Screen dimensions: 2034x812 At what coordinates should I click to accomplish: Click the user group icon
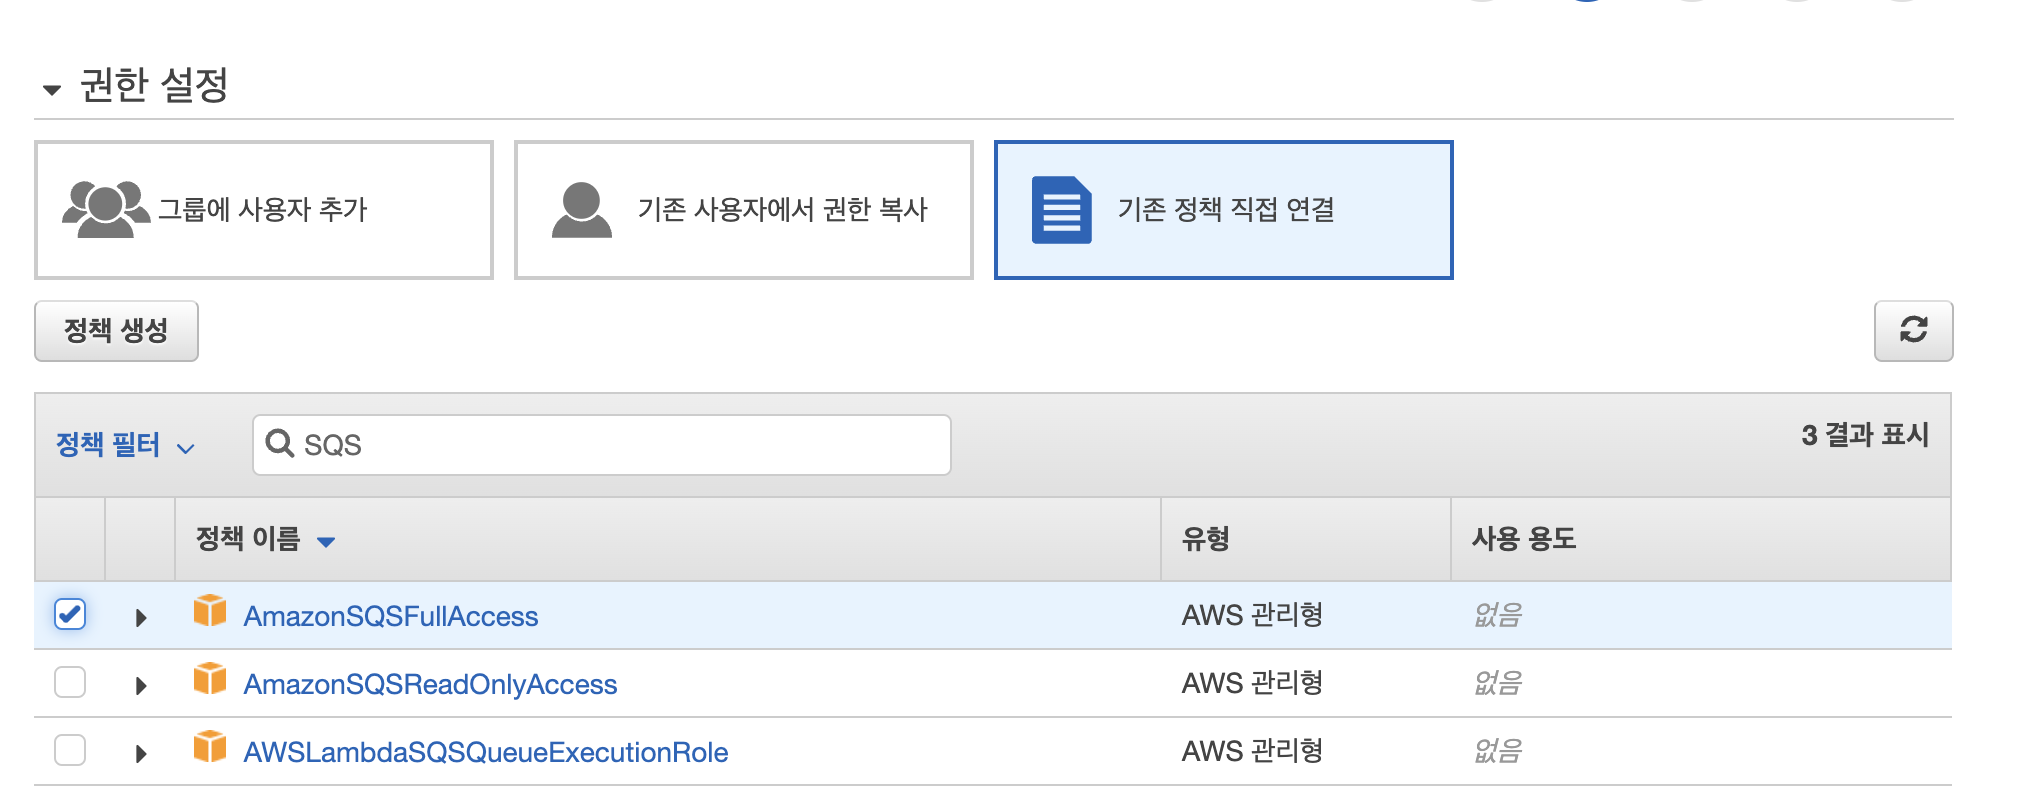coord(105,209)
